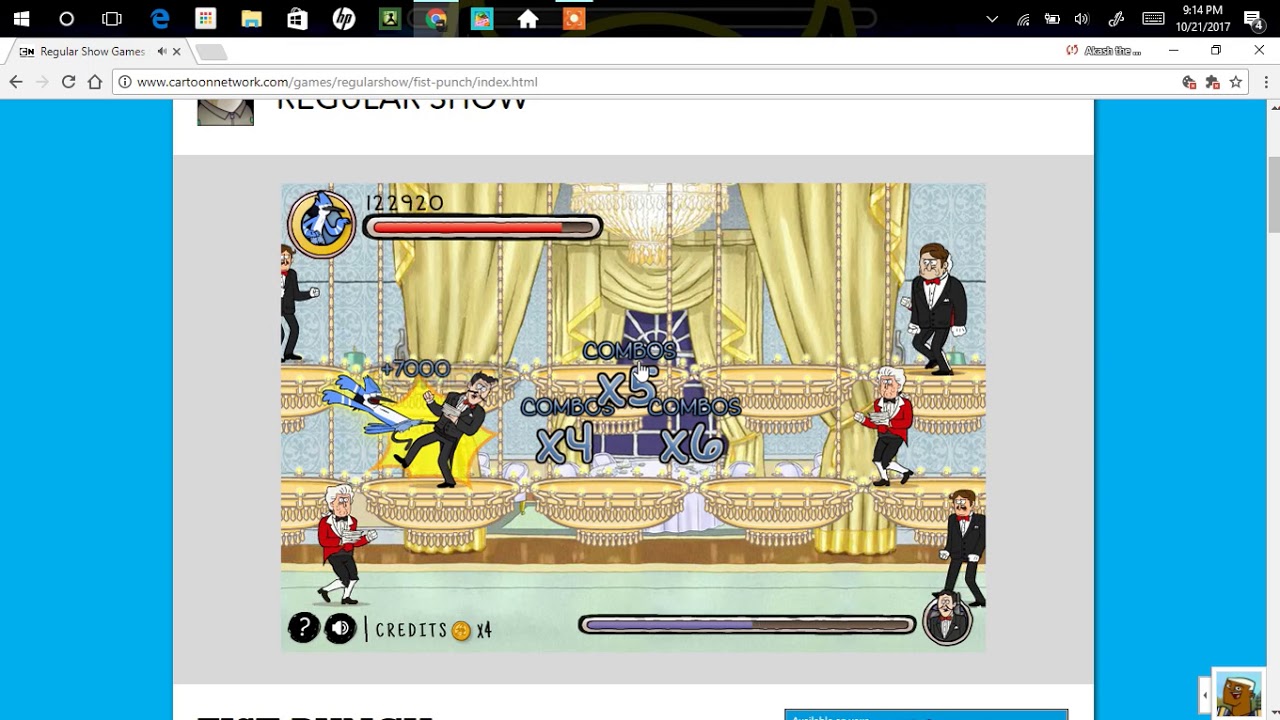View site information icon in address bar
The height and width of the screenshot is (720, 1280).
[x=125, y=82]
